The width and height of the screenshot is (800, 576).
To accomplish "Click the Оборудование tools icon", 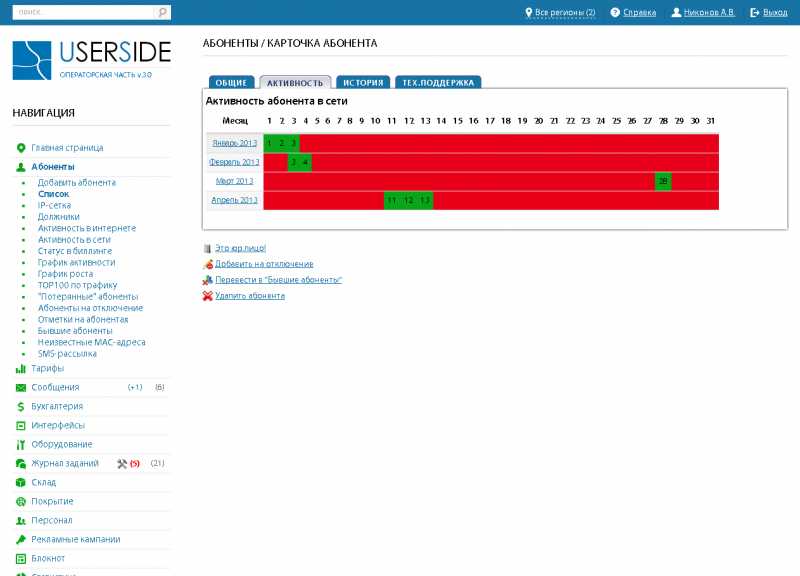I will click(21, 445).
